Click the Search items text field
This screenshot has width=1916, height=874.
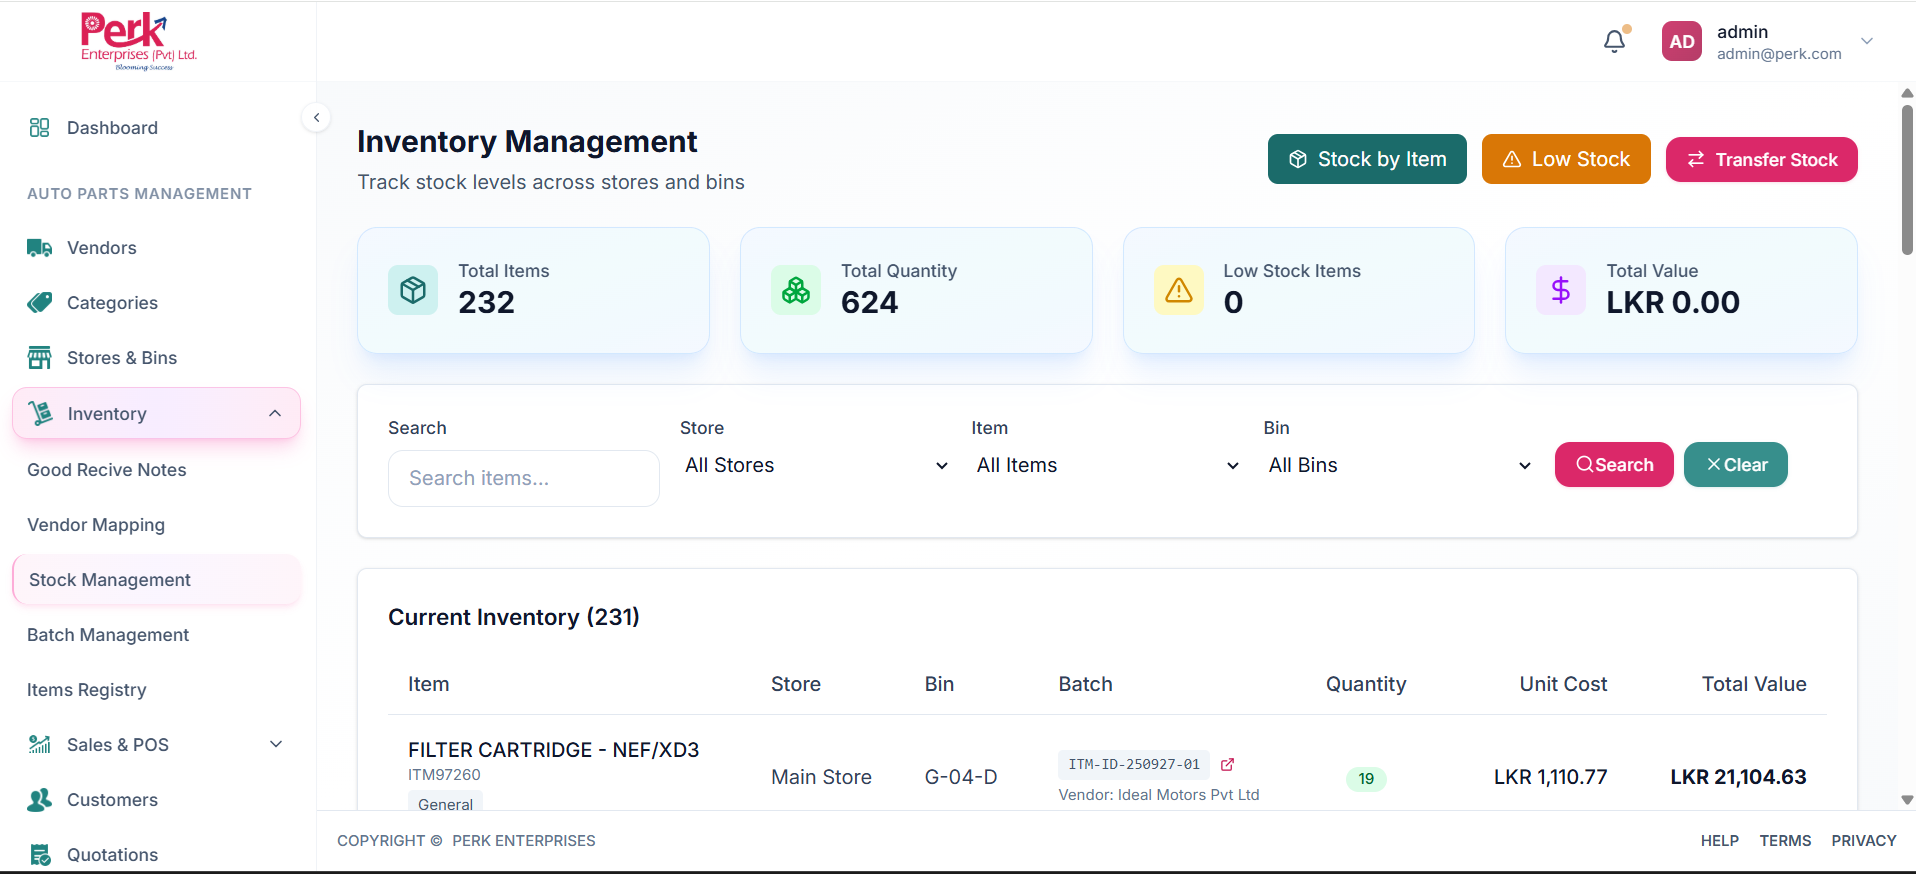(x=523, y=478)
